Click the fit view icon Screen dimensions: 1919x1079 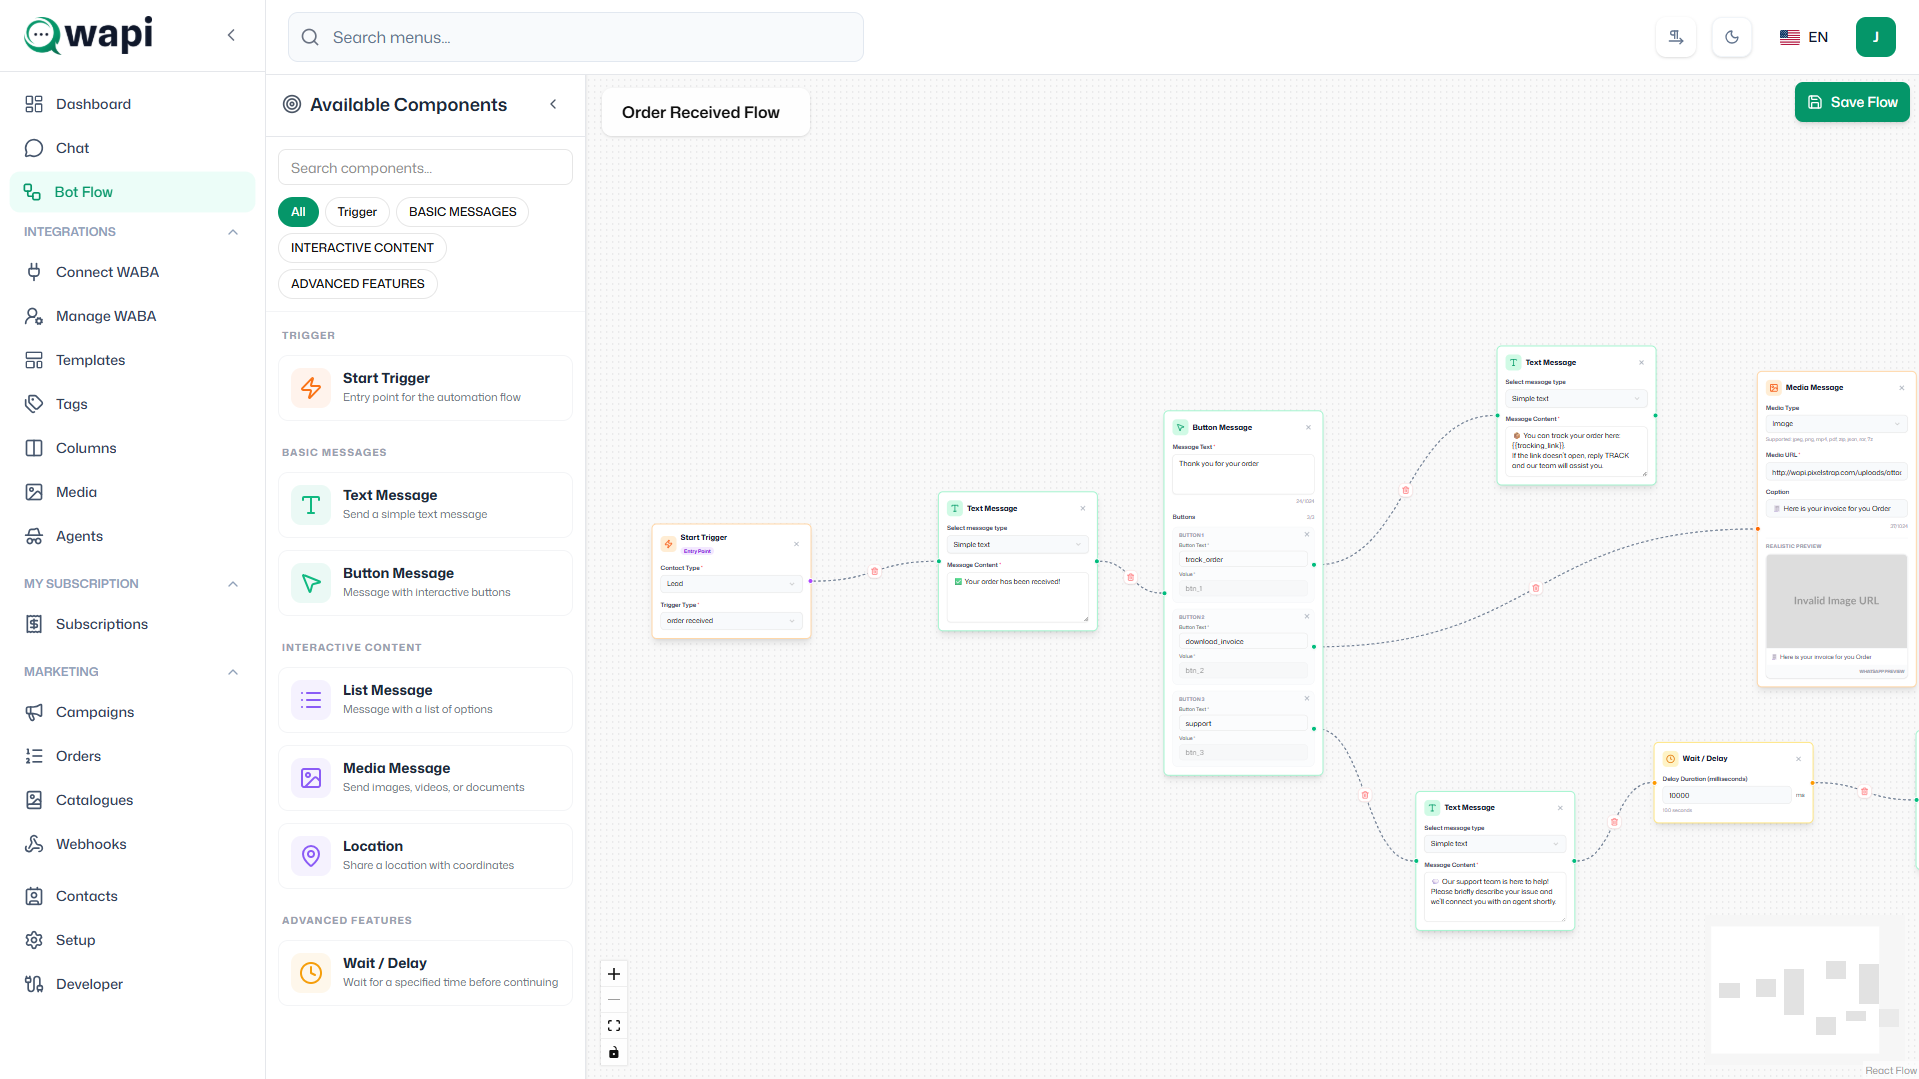(614, 1026)
